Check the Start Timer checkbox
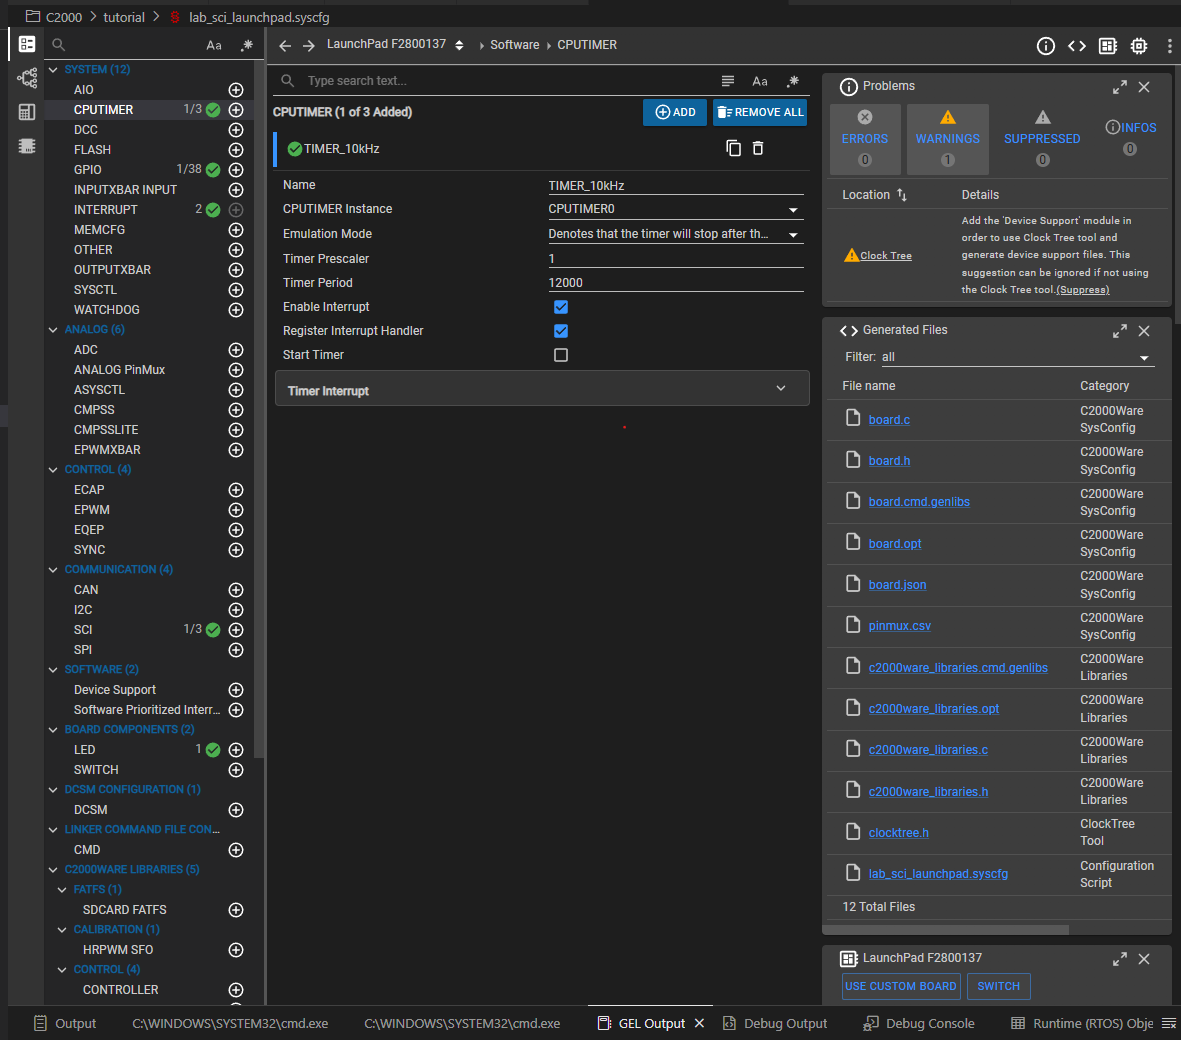 561,355
